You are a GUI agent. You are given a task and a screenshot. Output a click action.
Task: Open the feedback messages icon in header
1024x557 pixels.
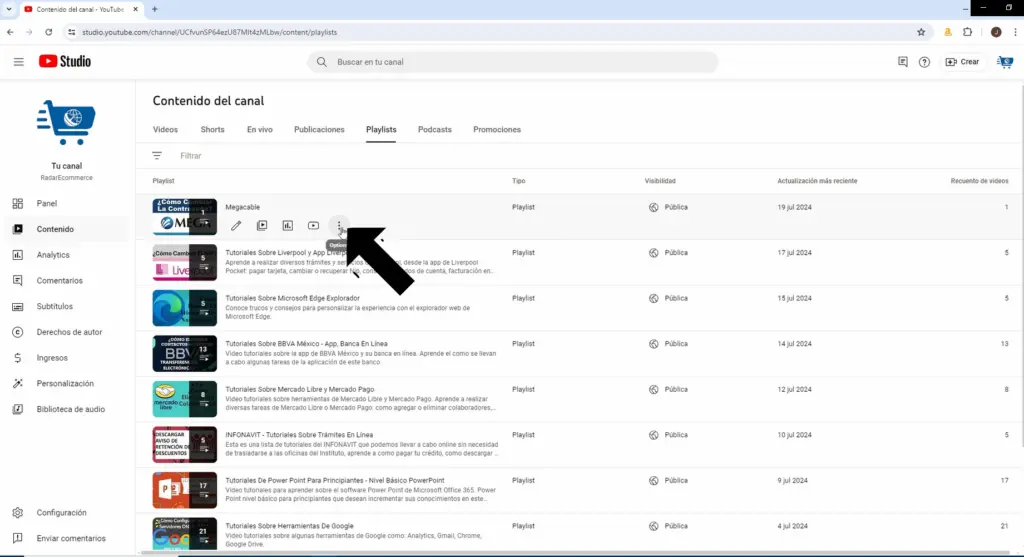(x=903, y=62)
